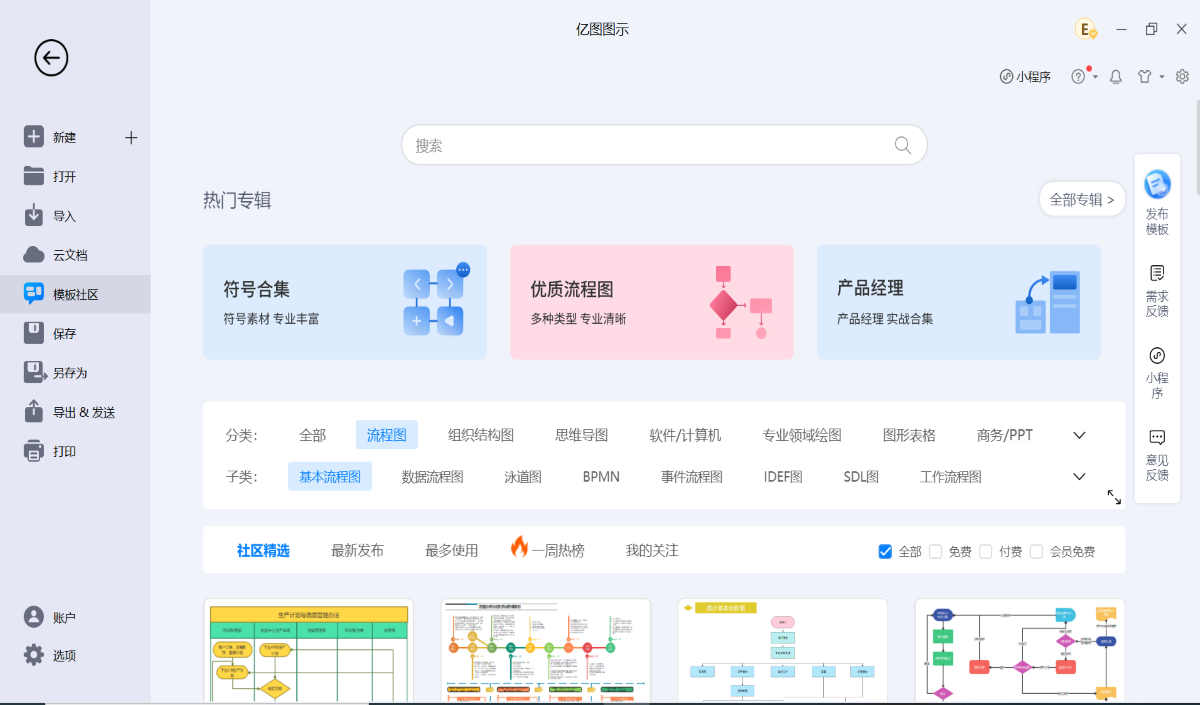
Task: Select the 模板社区 sidebar icon
Action: point(34,294)
